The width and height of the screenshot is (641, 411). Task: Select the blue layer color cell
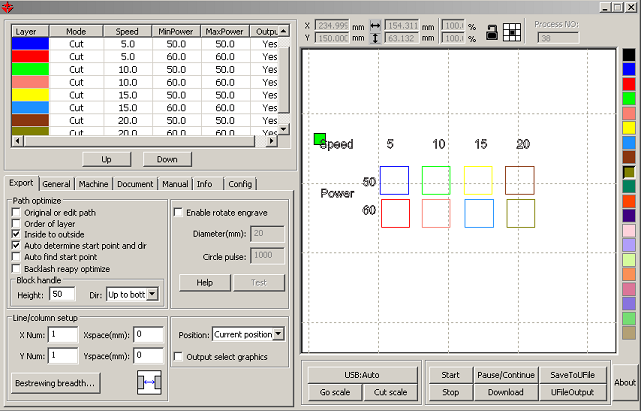coord(30,44)
